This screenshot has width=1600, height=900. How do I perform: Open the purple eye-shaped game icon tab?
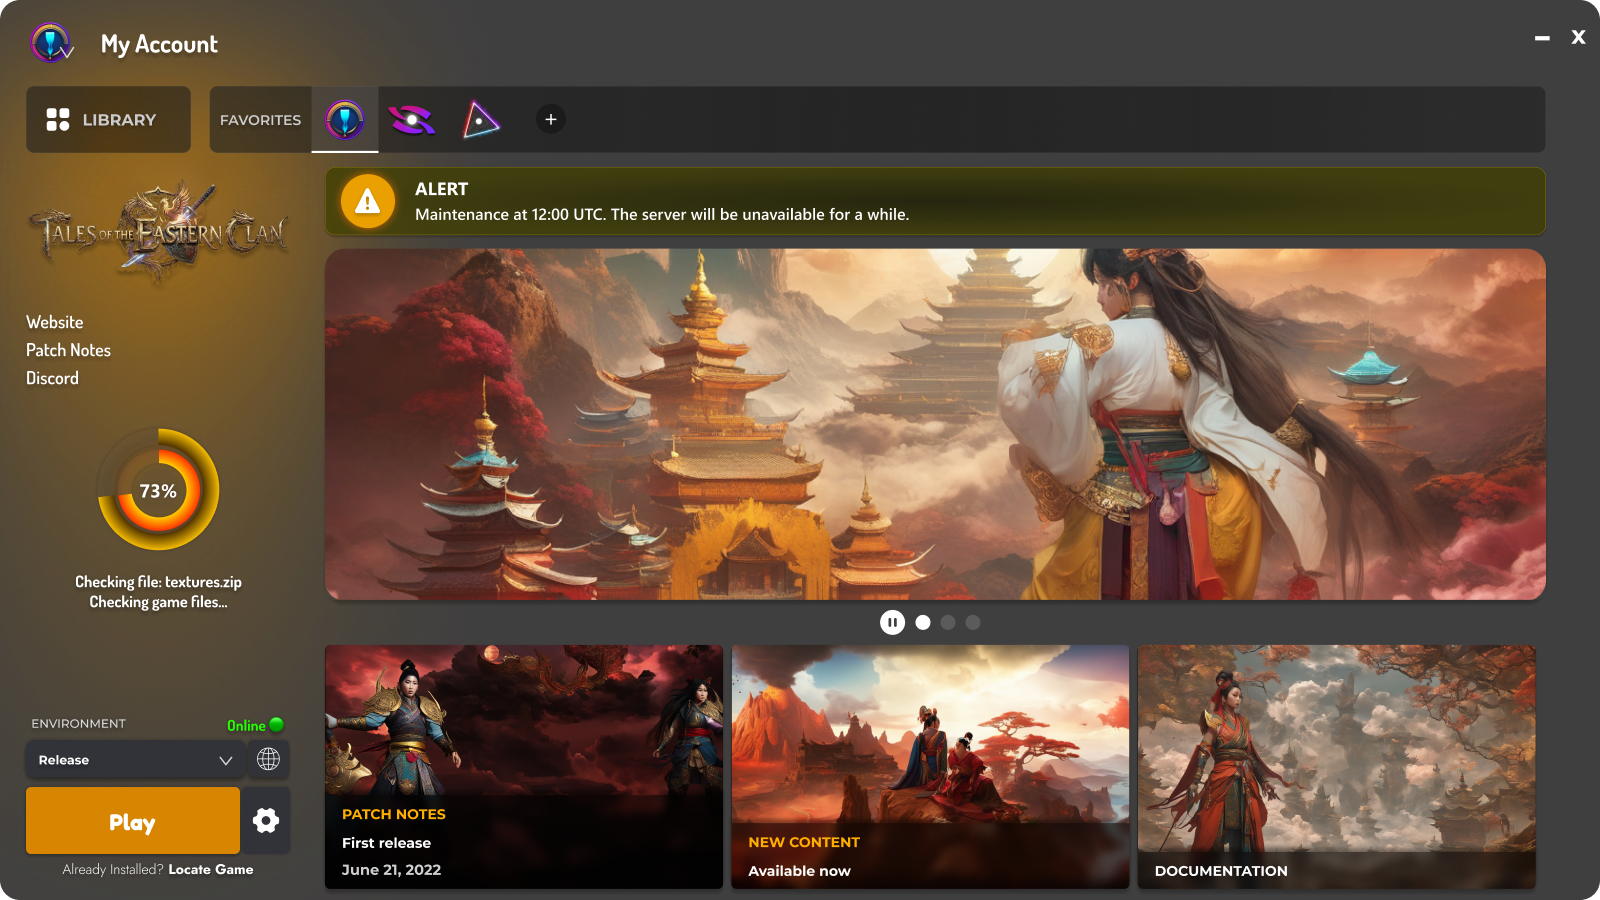click(412, 119)
